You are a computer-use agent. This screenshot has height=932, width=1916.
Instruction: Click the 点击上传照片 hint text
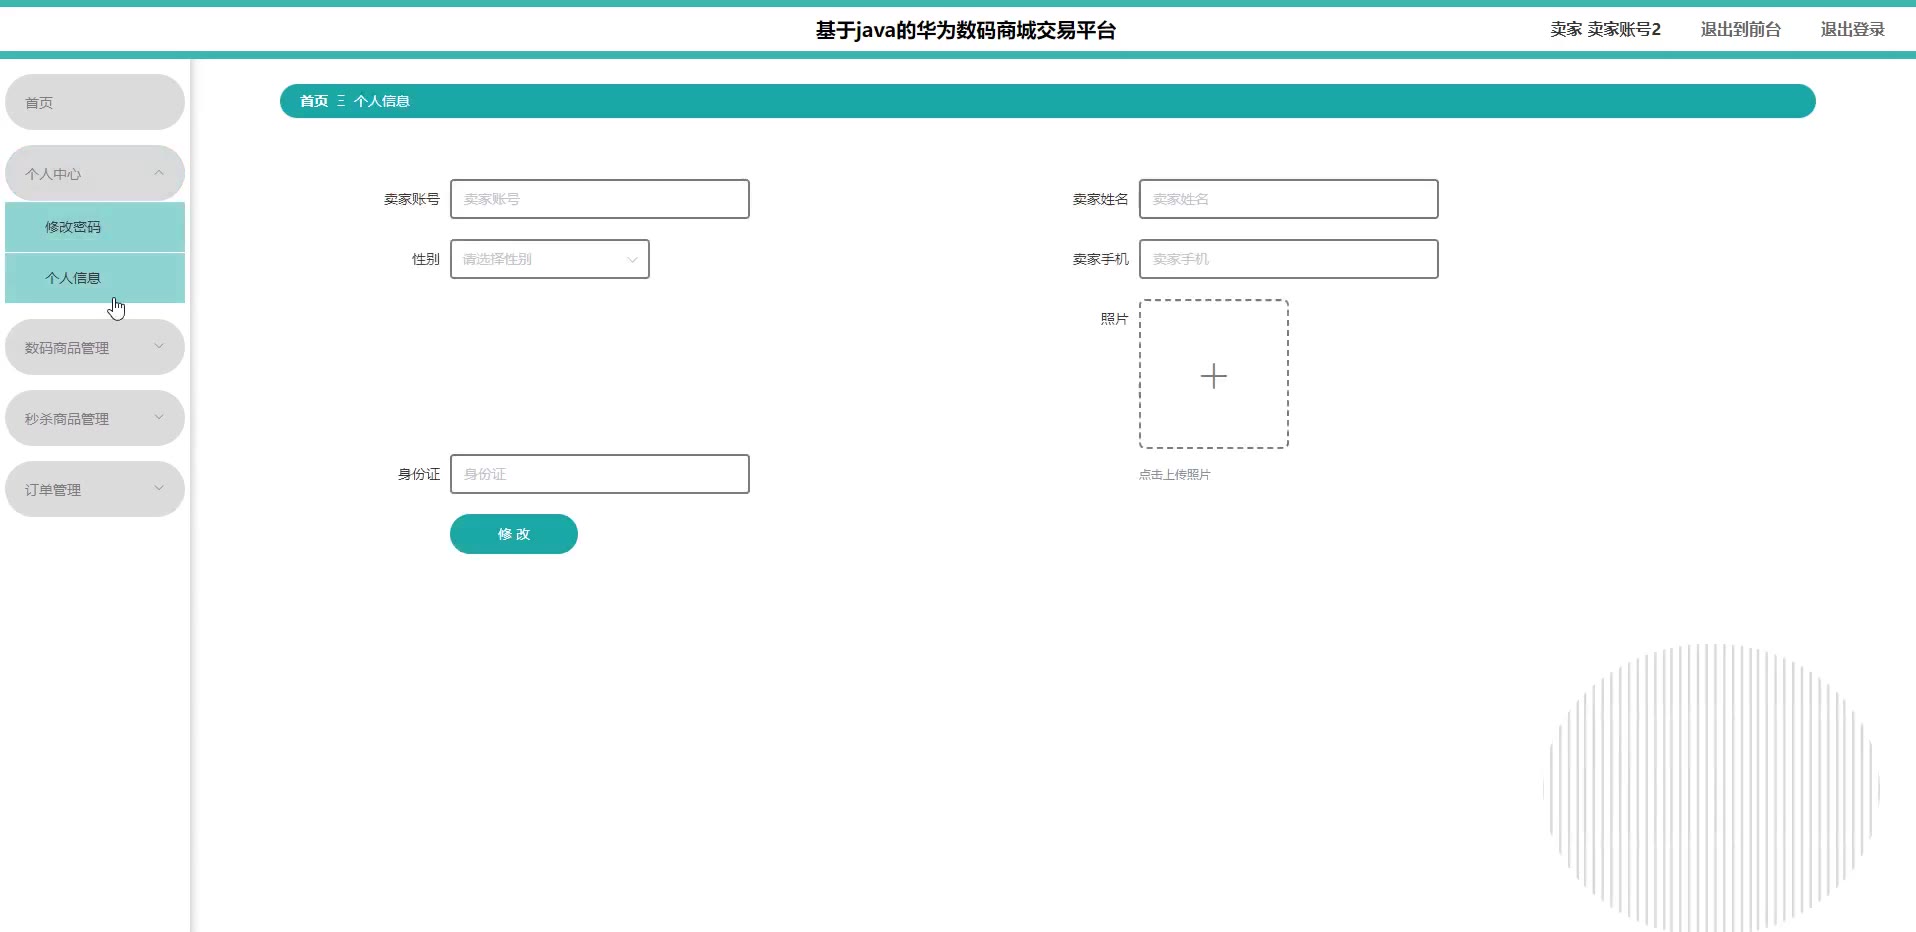pyautogui.click(x=1175, y=475)
